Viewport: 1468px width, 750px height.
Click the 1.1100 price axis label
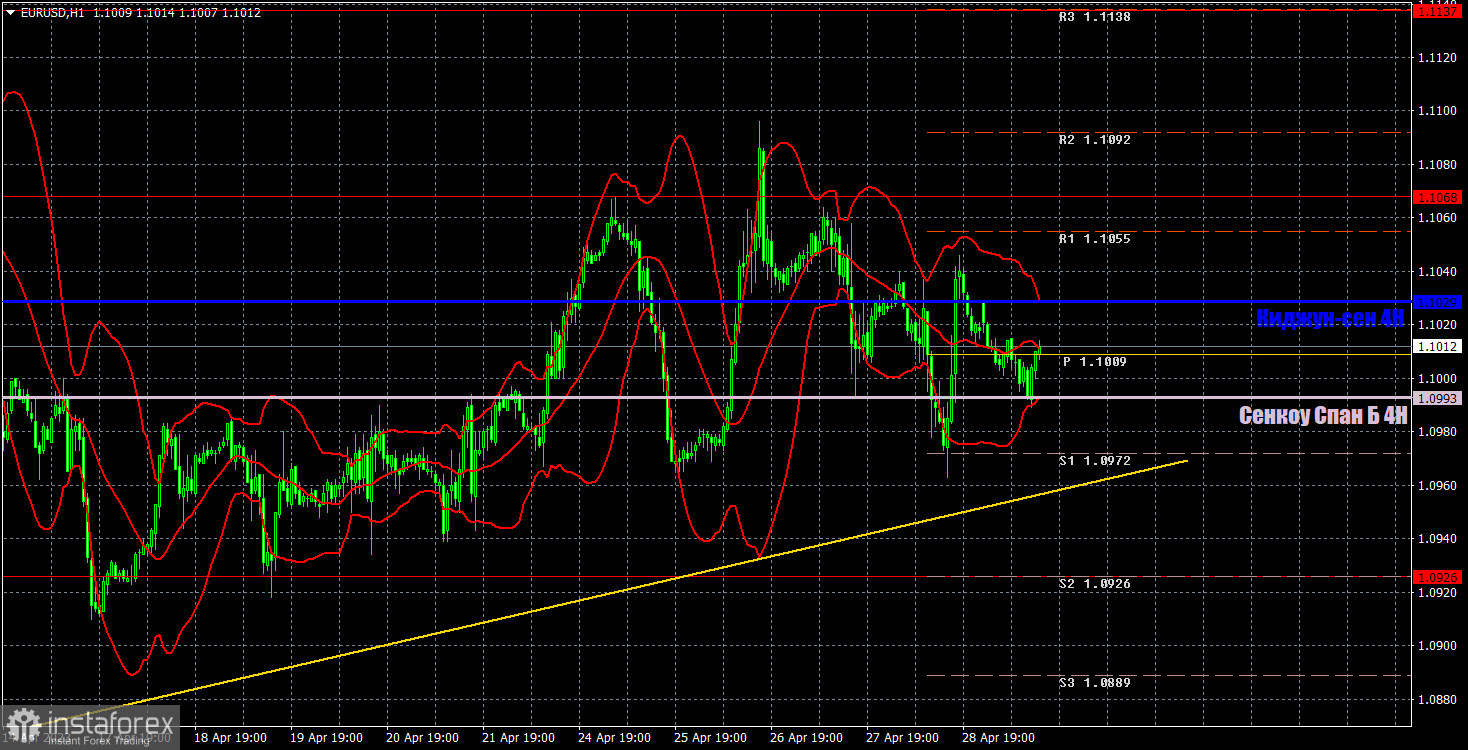click(x=1436, y=112)
